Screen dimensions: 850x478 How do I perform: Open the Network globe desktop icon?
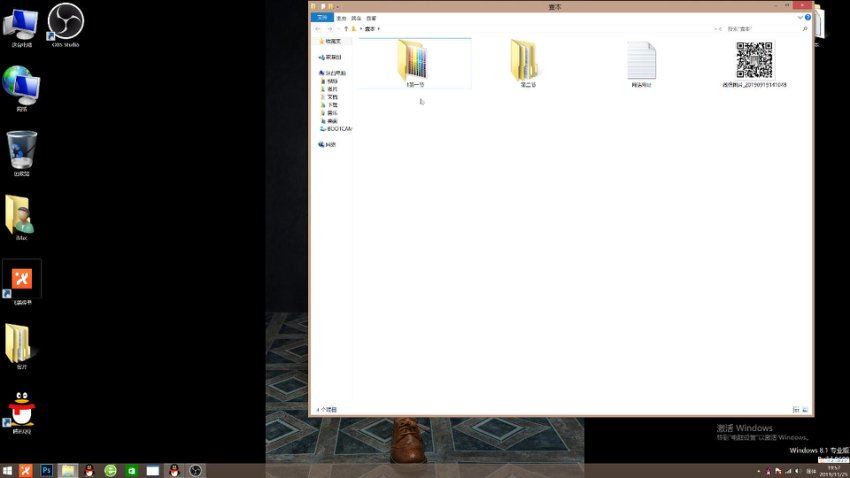pos(21,89)
